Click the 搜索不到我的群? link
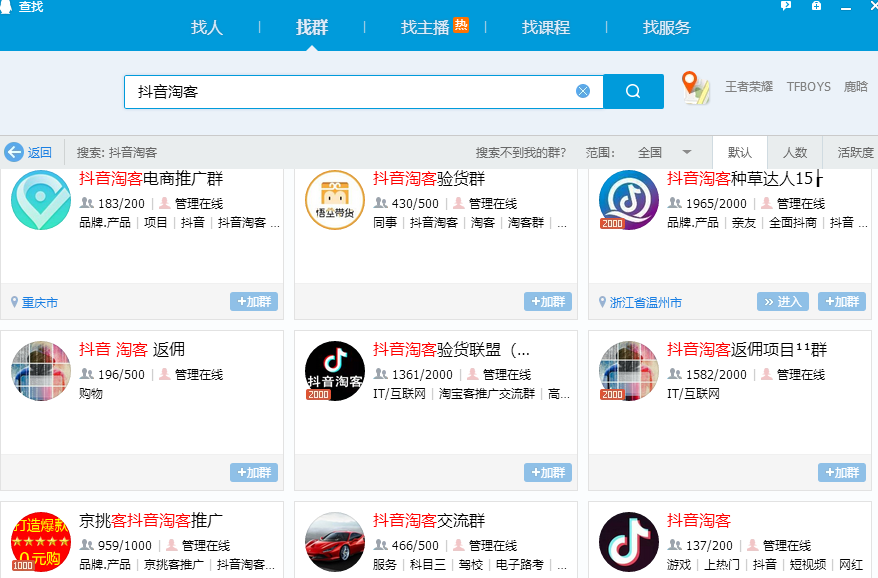 521,152
